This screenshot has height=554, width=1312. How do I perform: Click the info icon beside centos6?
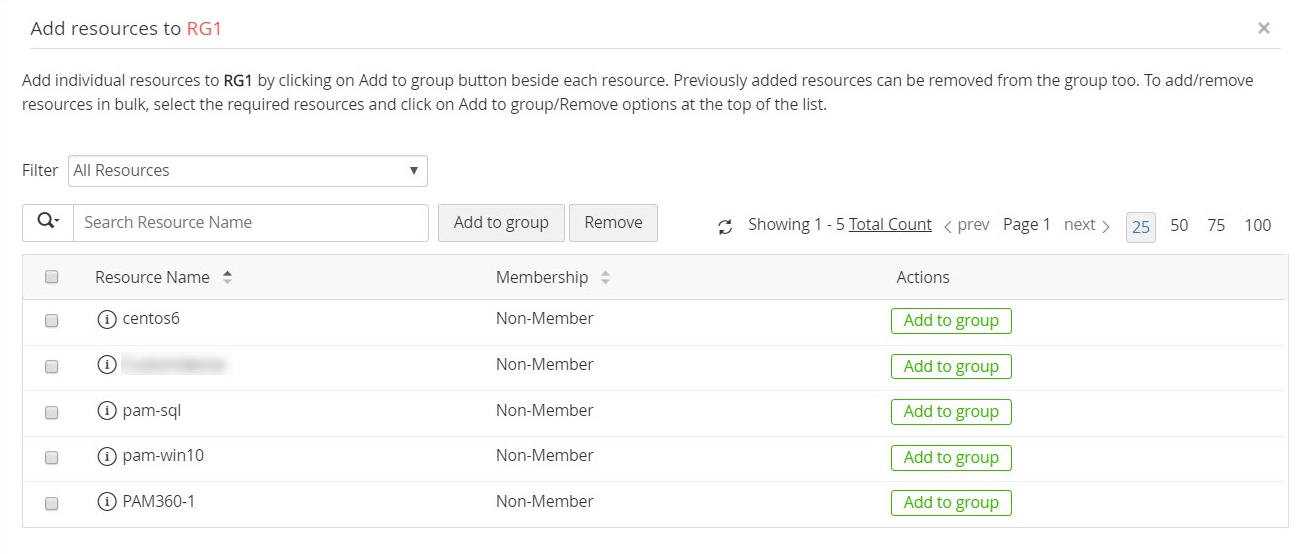tap(107, 320)
